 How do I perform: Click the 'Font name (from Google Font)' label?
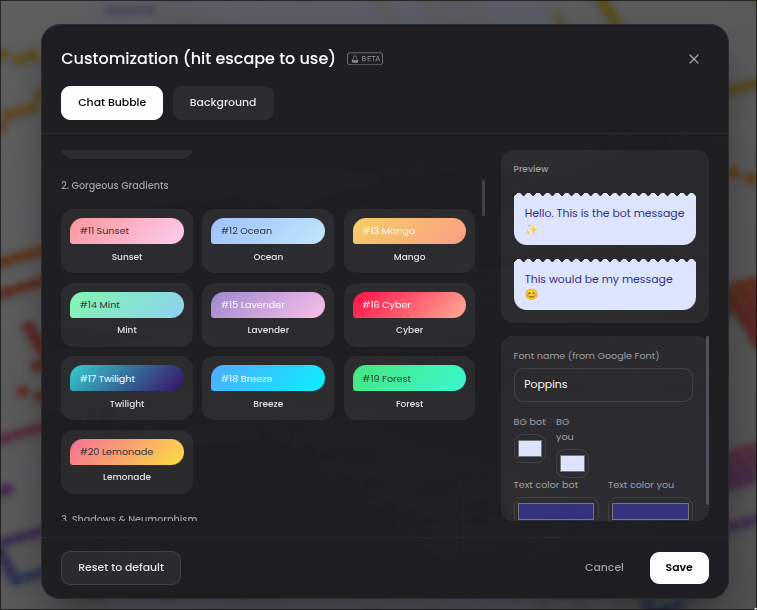586,356
